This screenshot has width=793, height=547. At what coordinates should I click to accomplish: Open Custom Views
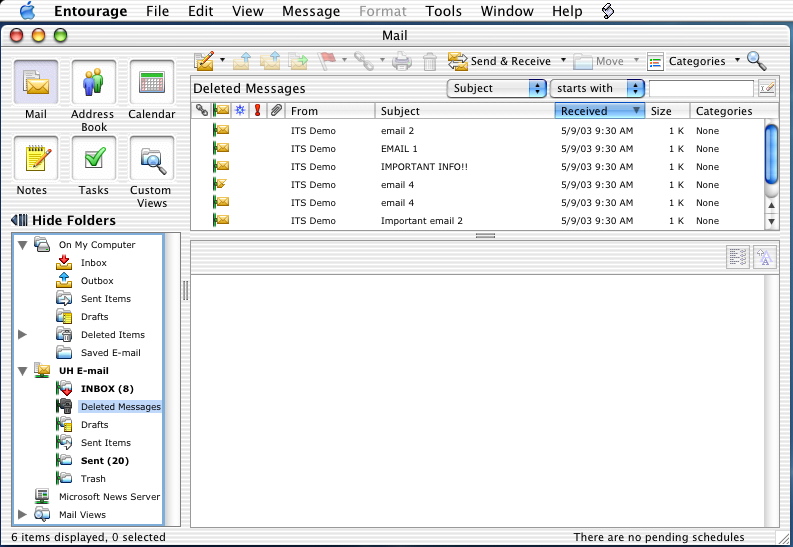(152, 158)
